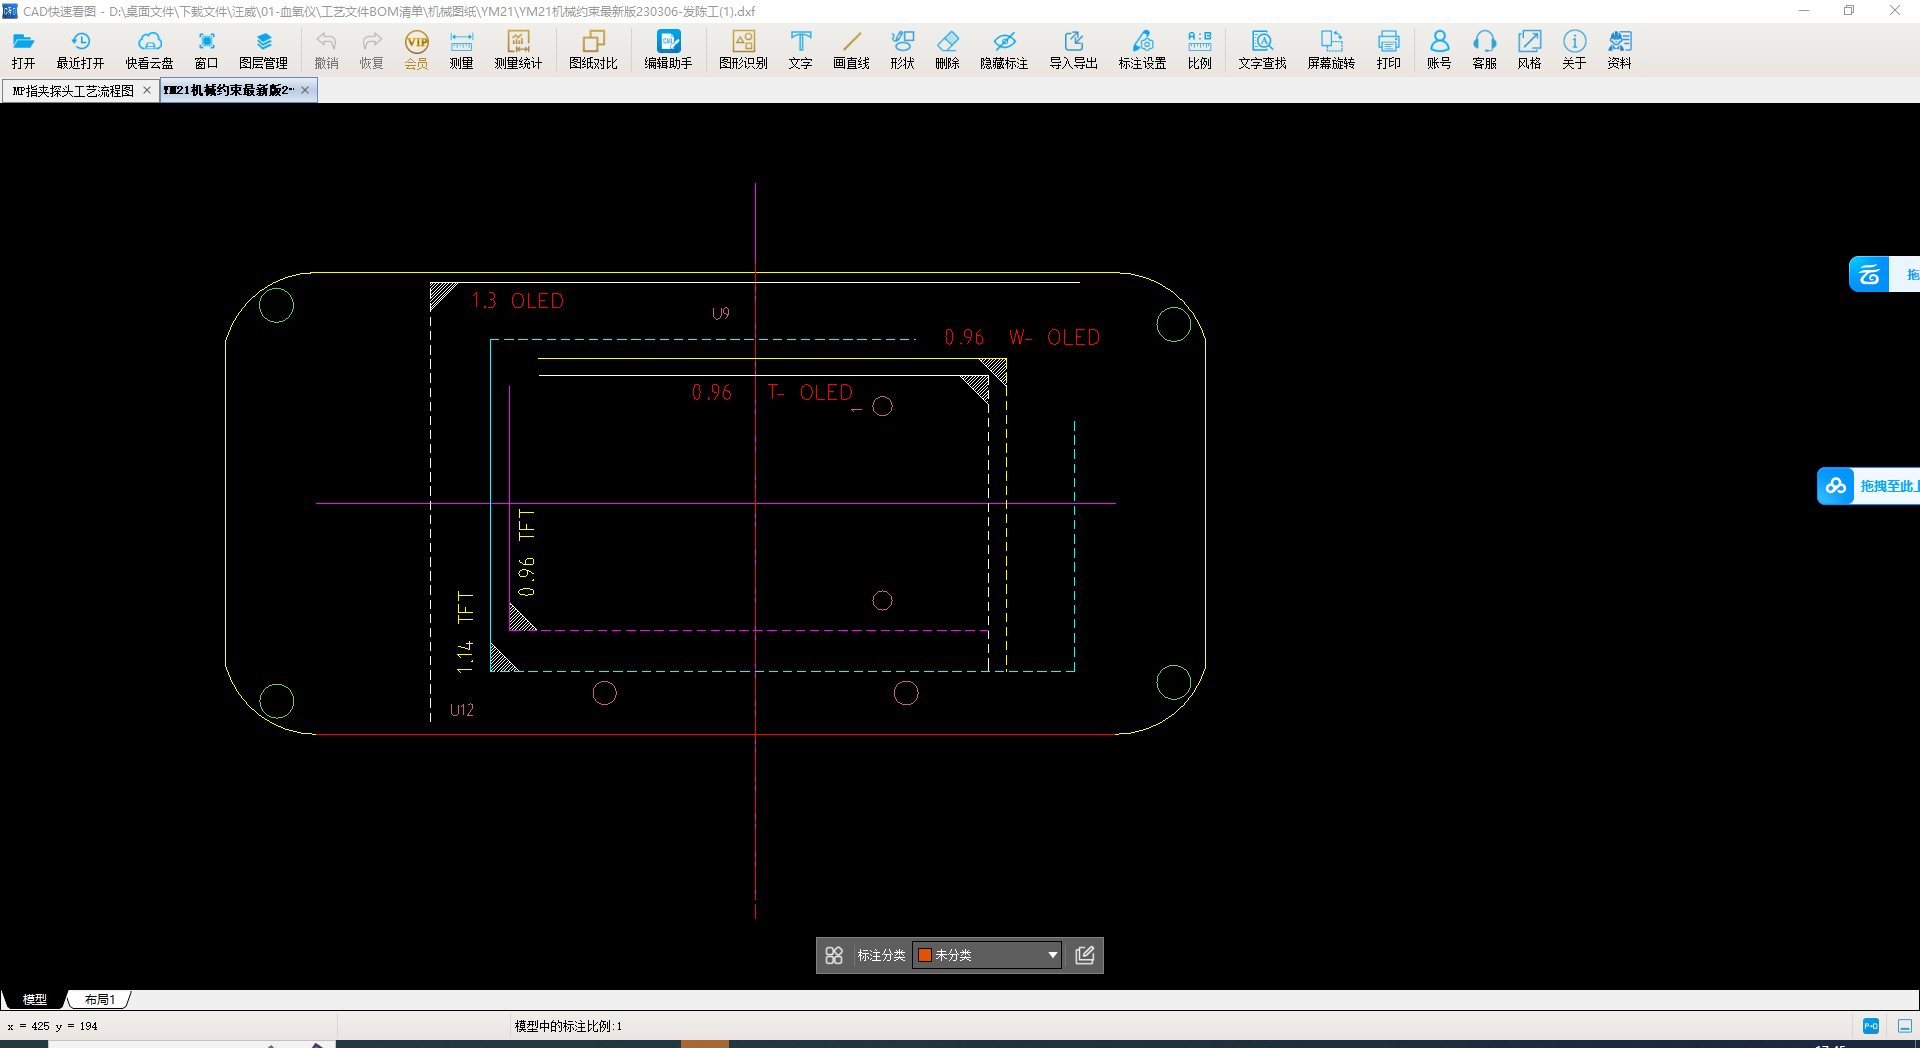Click the 拖拽至此 upload side button
Viewport: 1920px width, 1048px height.
click(x=1868, y=486)
